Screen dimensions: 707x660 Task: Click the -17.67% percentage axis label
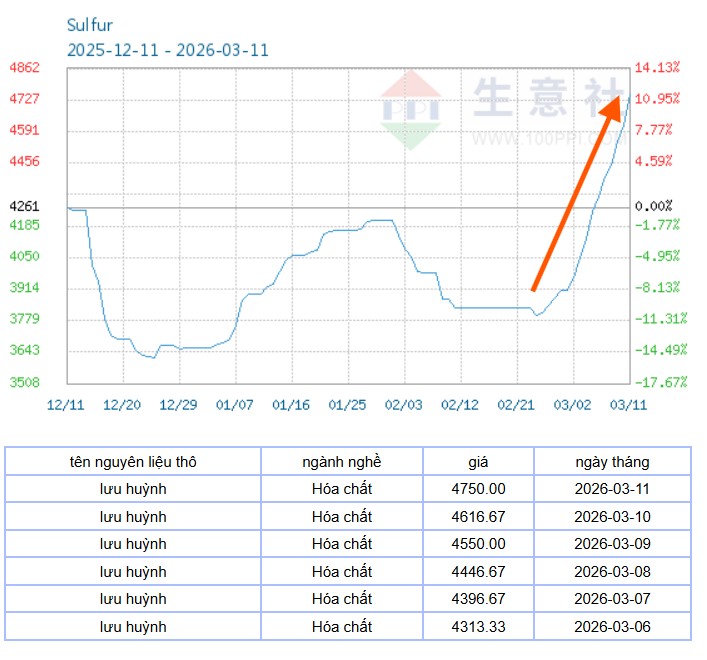(659, 382)
